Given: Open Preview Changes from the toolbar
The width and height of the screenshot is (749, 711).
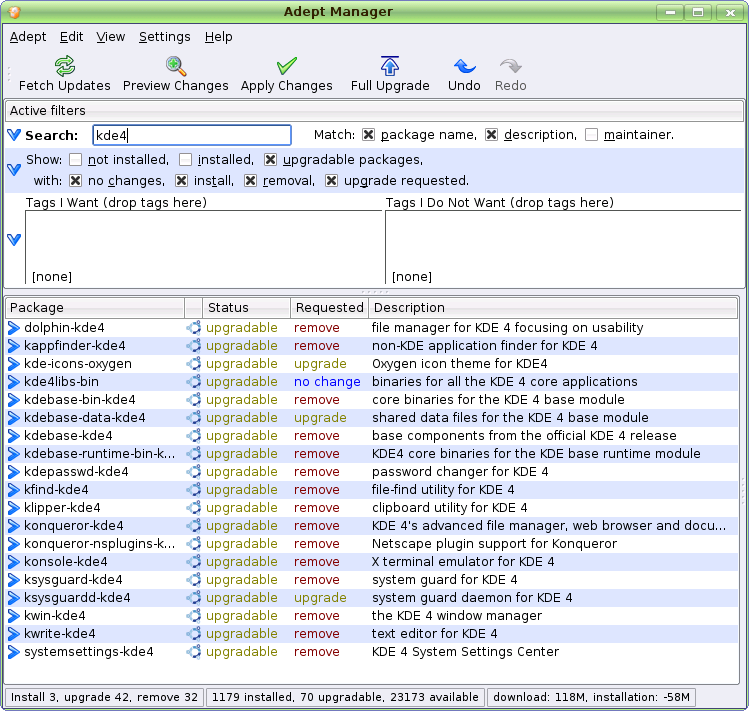Looking at the screenshot, I should click(x=176, y=66).
